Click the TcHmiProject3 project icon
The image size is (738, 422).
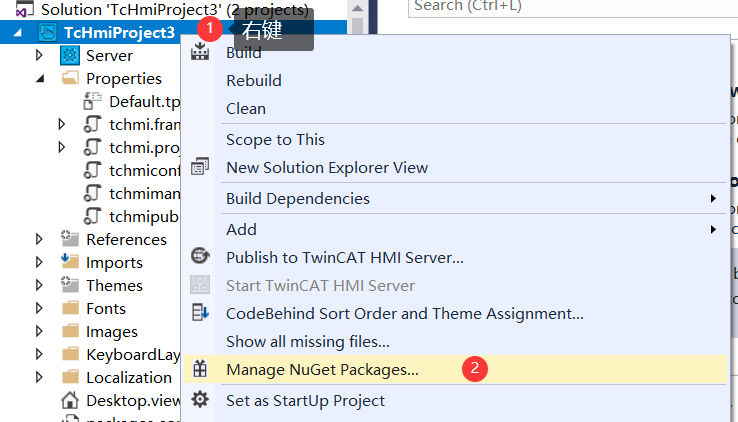(x=47, y=32)
